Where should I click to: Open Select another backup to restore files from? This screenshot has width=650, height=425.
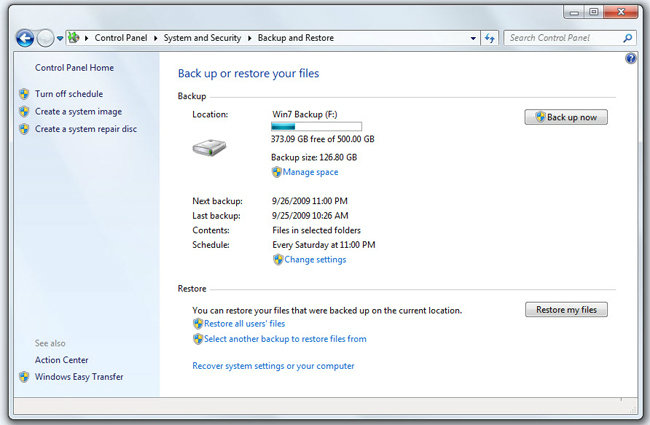(x=285, y=339)
